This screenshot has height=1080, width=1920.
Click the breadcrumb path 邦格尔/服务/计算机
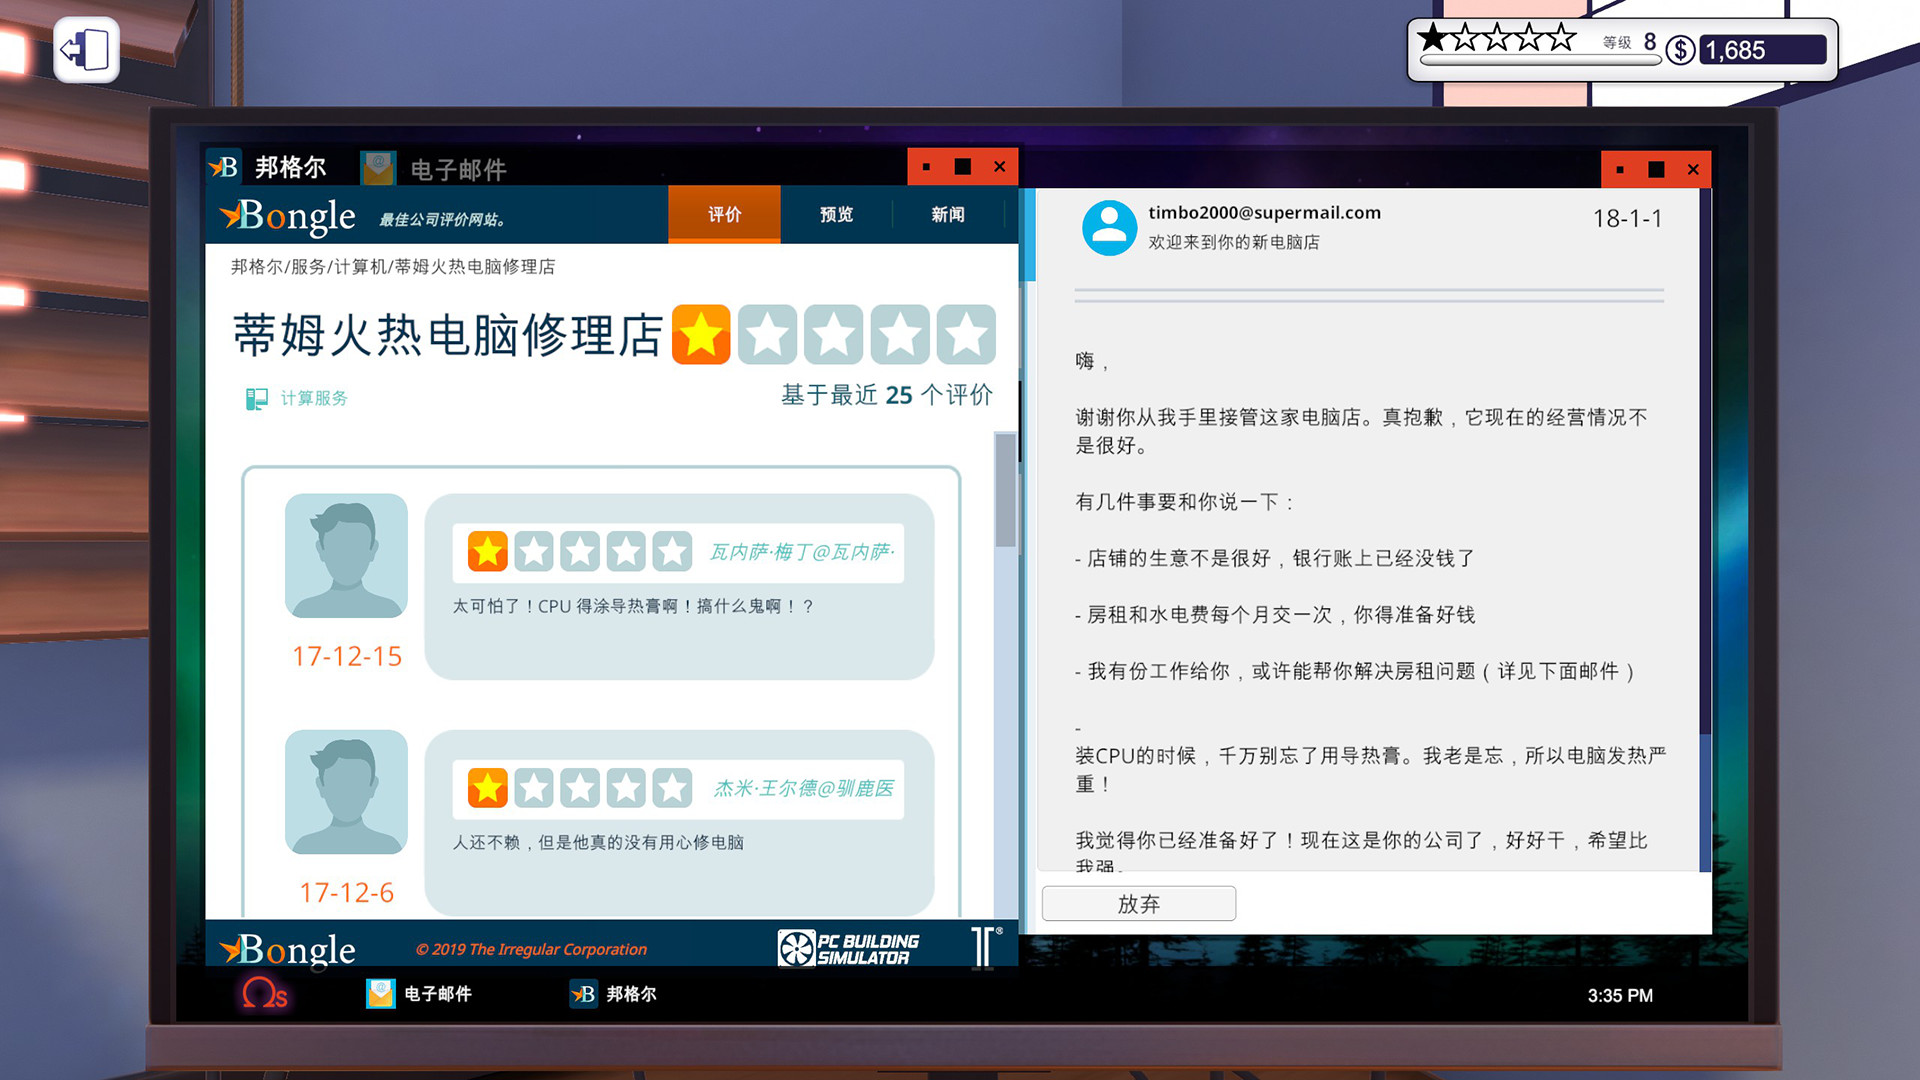[x=393, y=267]
